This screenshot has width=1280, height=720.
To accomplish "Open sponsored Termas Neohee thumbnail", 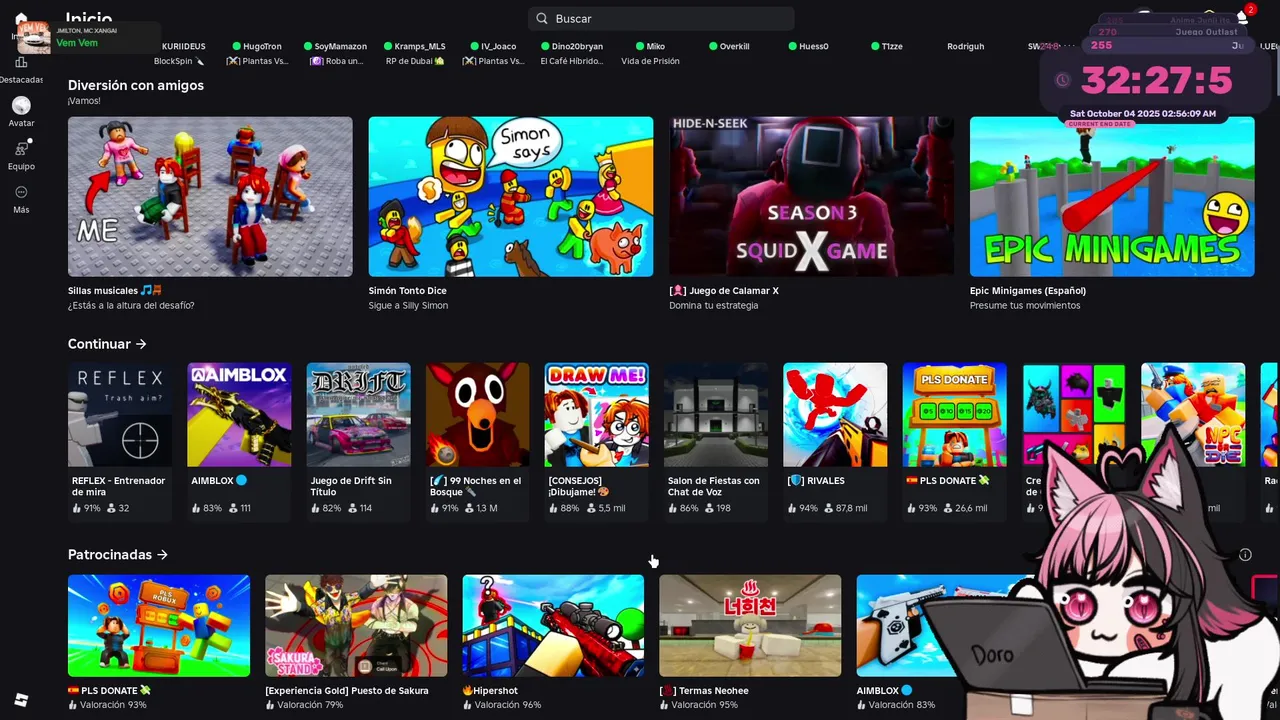I will (750, 625).
